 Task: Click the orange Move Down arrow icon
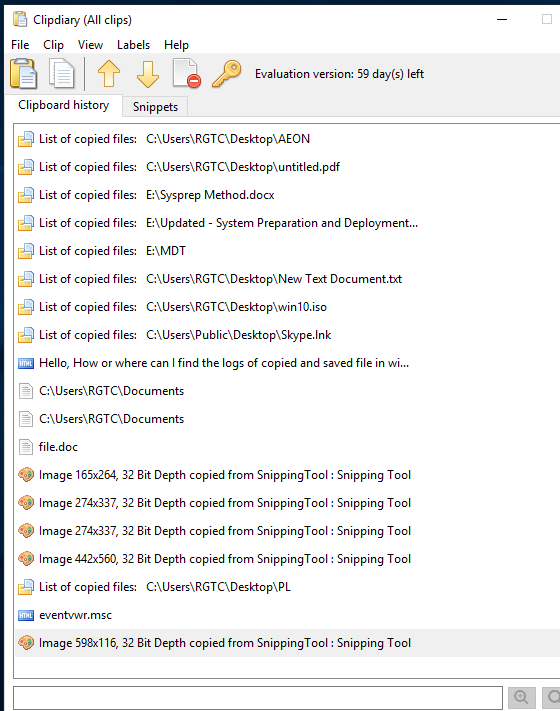coord(148,74)
